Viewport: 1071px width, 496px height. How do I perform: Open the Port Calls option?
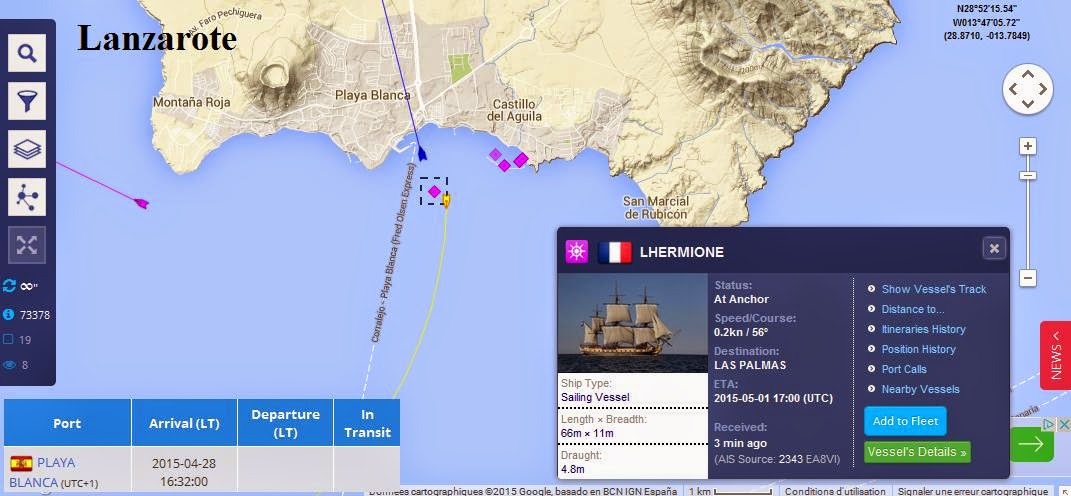[904, 369]
